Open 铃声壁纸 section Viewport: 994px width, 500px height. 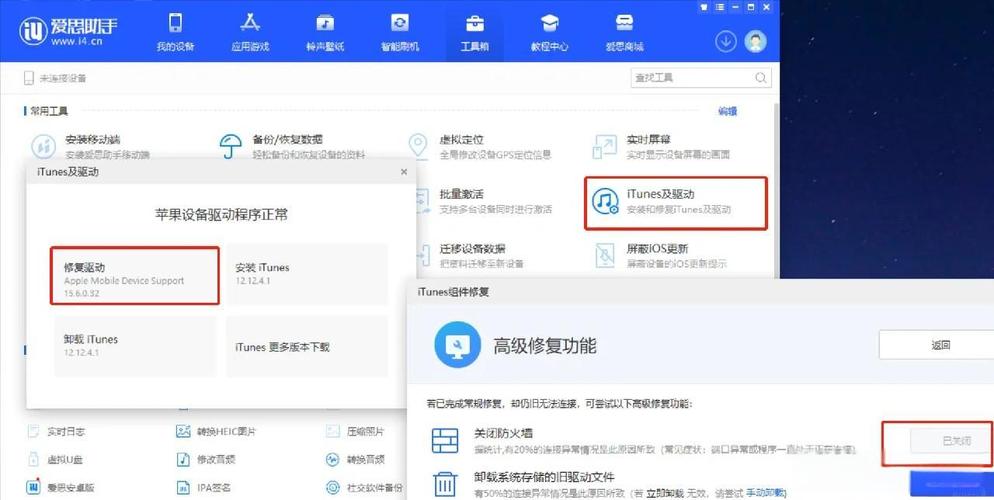[325, 32]
